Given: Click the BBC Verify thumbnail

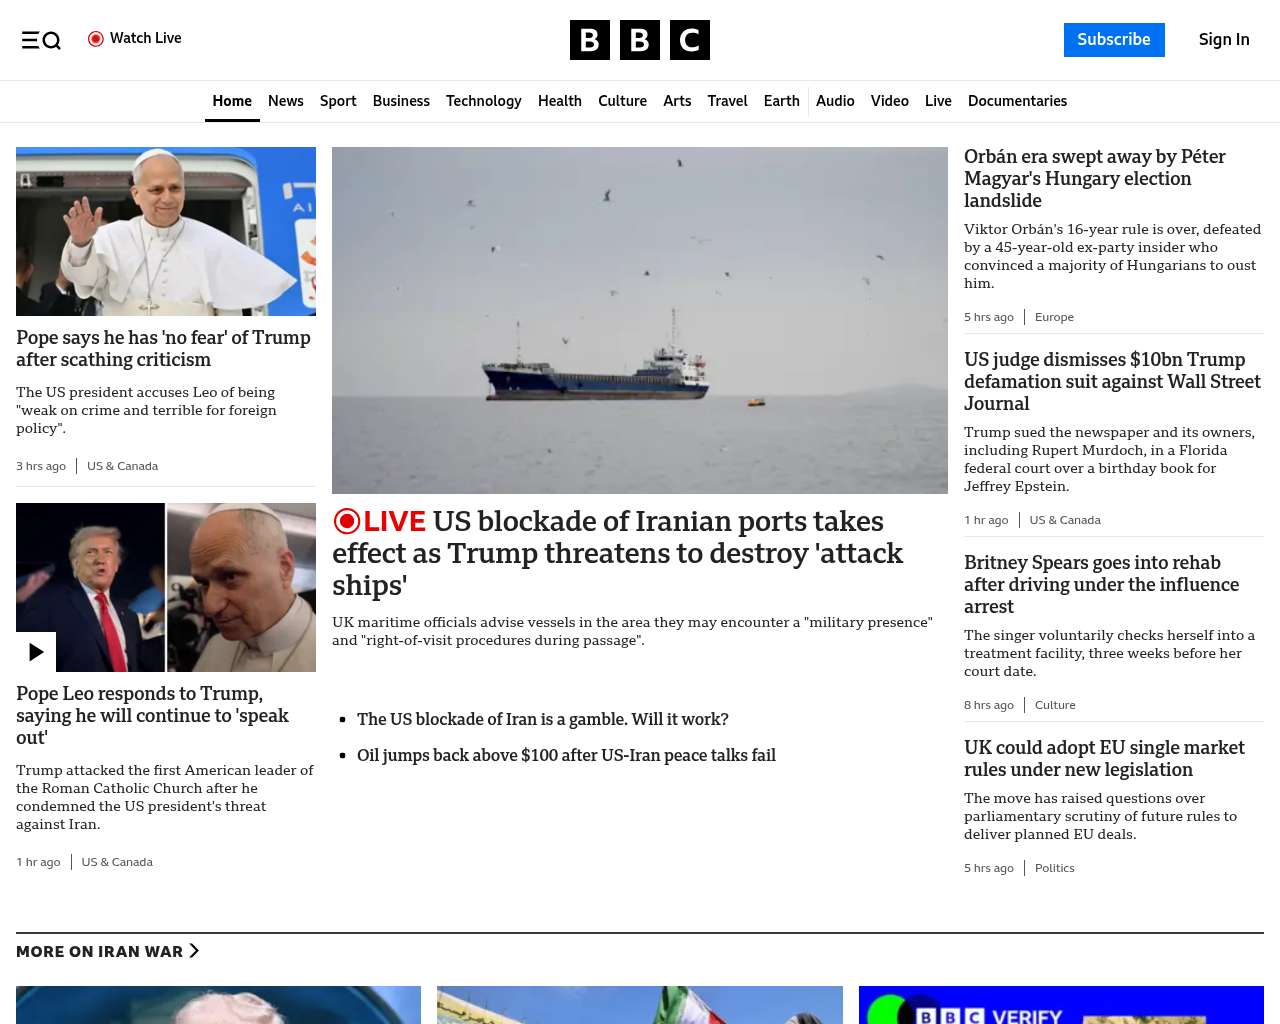Looking at the screenshot, I should coord(1060,1005).
